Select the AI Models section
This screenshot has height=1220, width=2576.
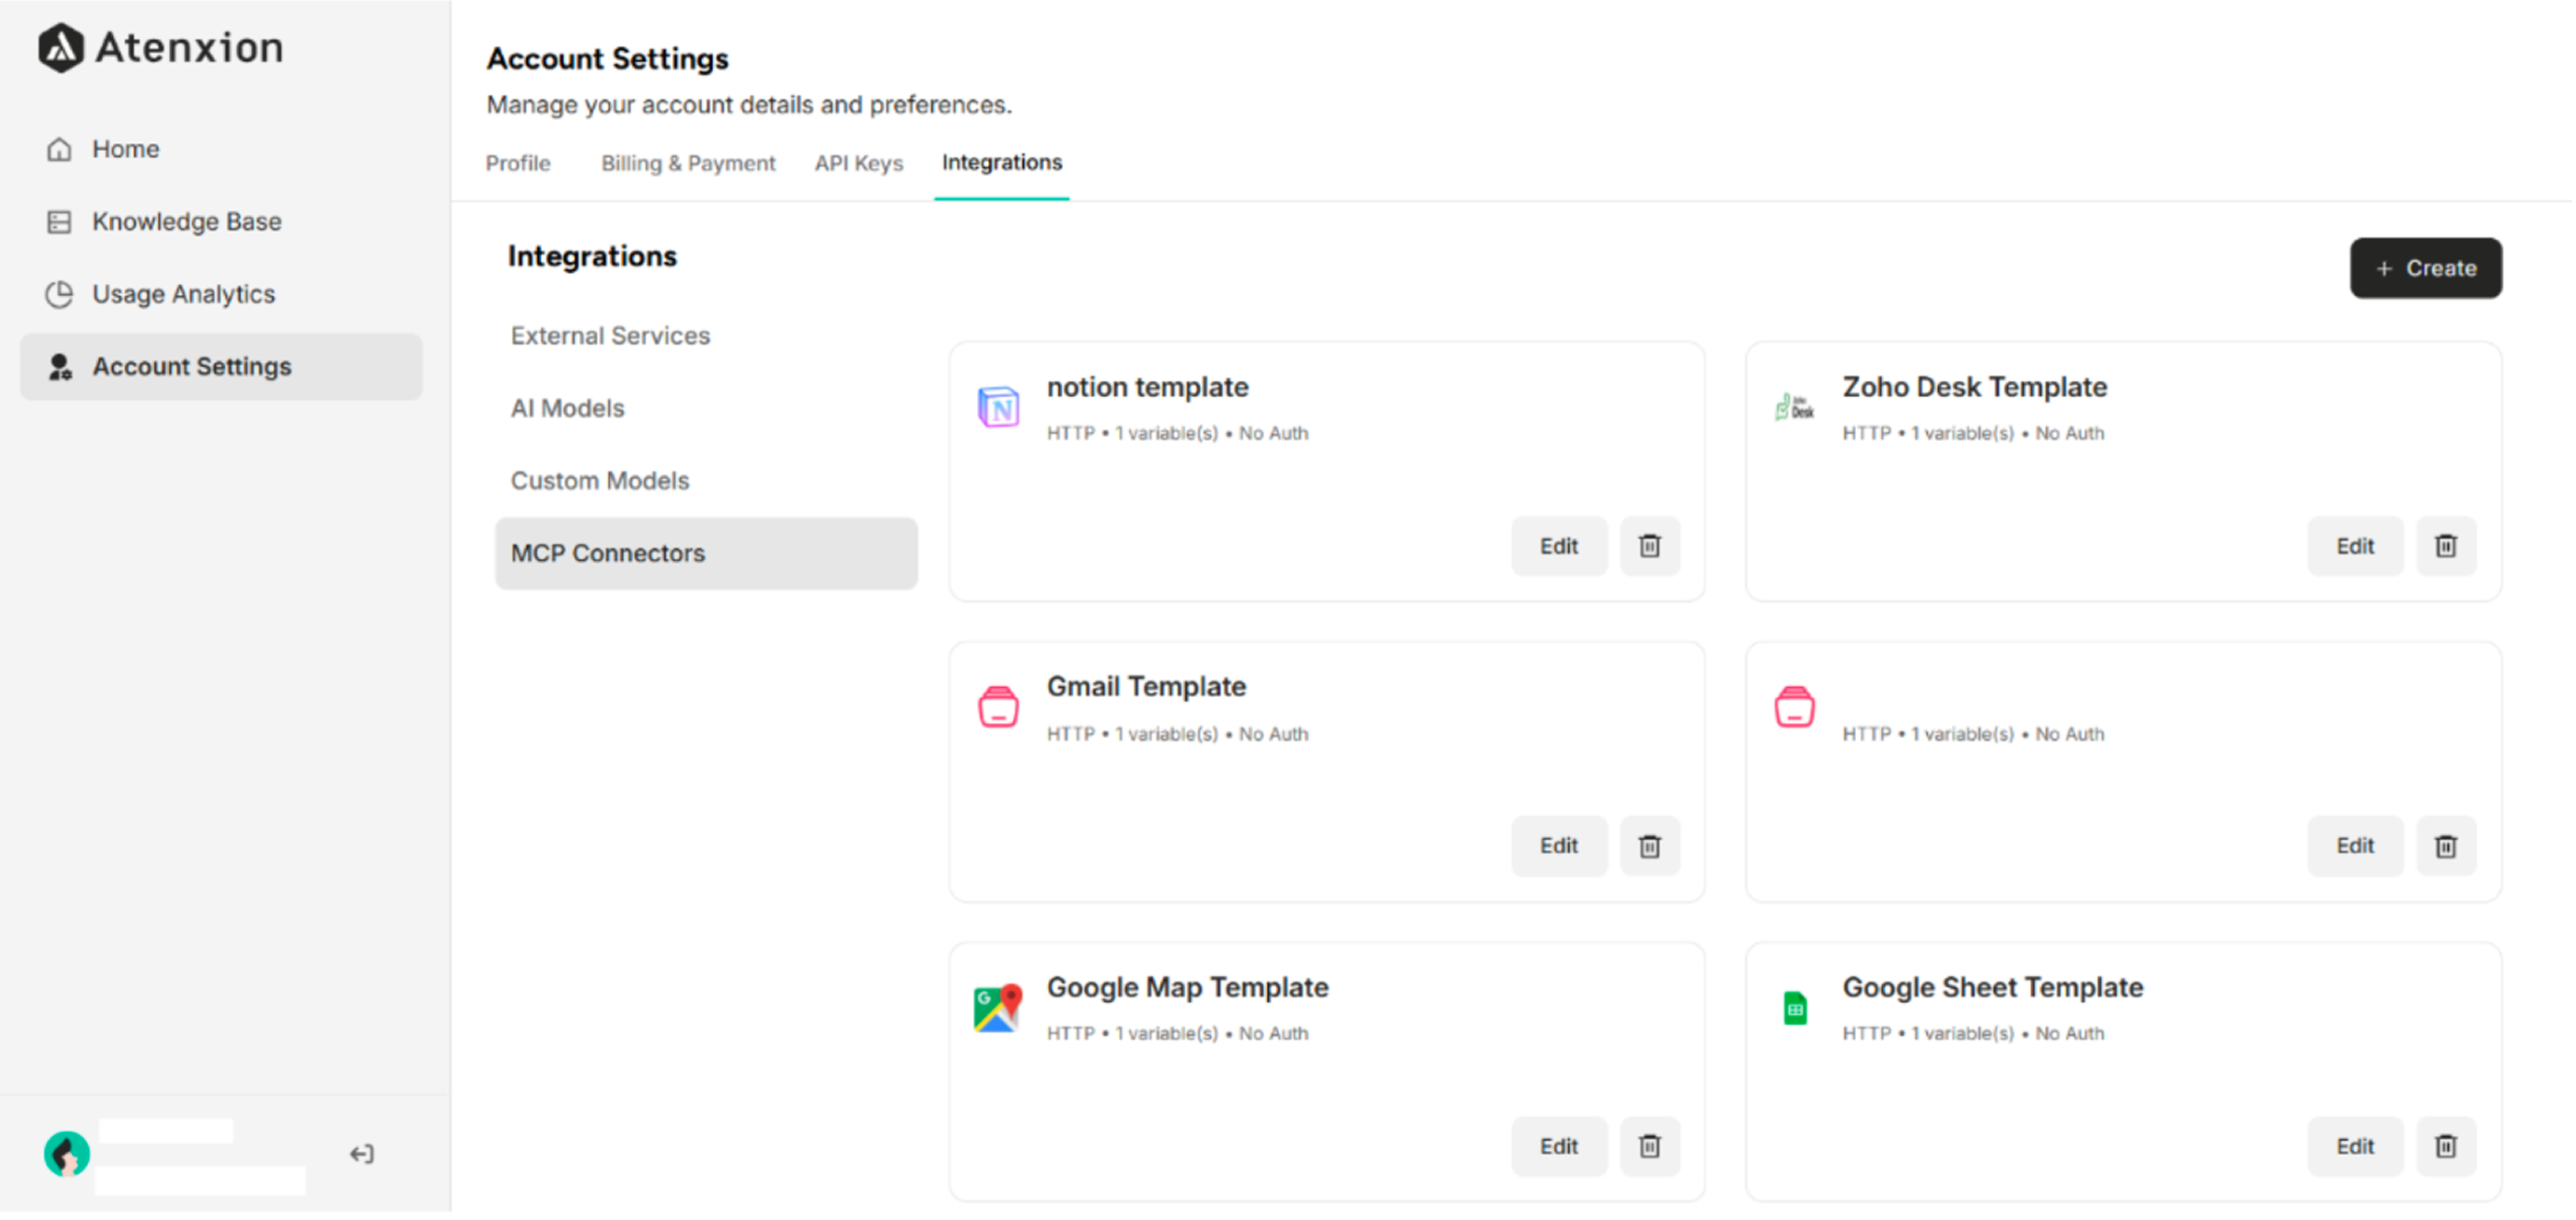pyautogui.click(x=567, y=408)
